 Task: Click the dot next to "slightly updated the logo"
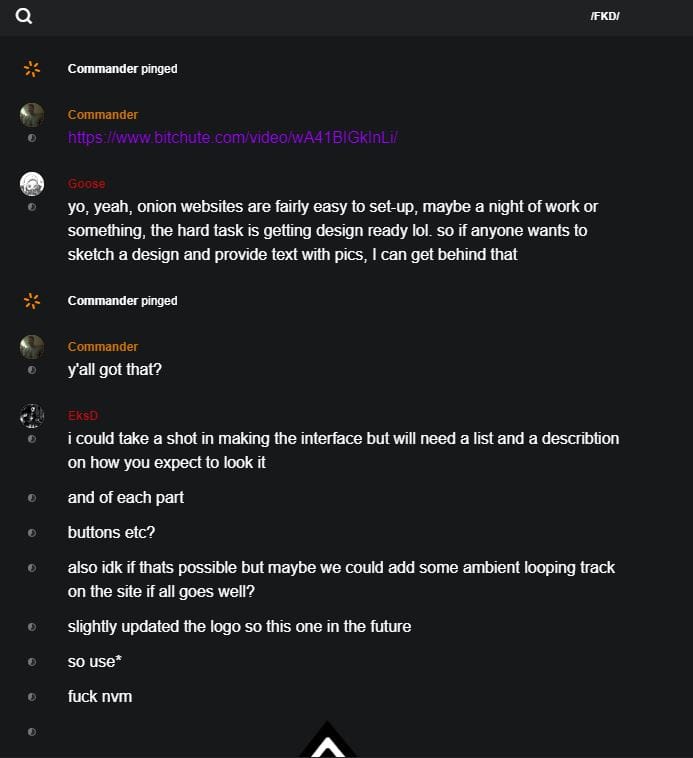click(32, 627)
